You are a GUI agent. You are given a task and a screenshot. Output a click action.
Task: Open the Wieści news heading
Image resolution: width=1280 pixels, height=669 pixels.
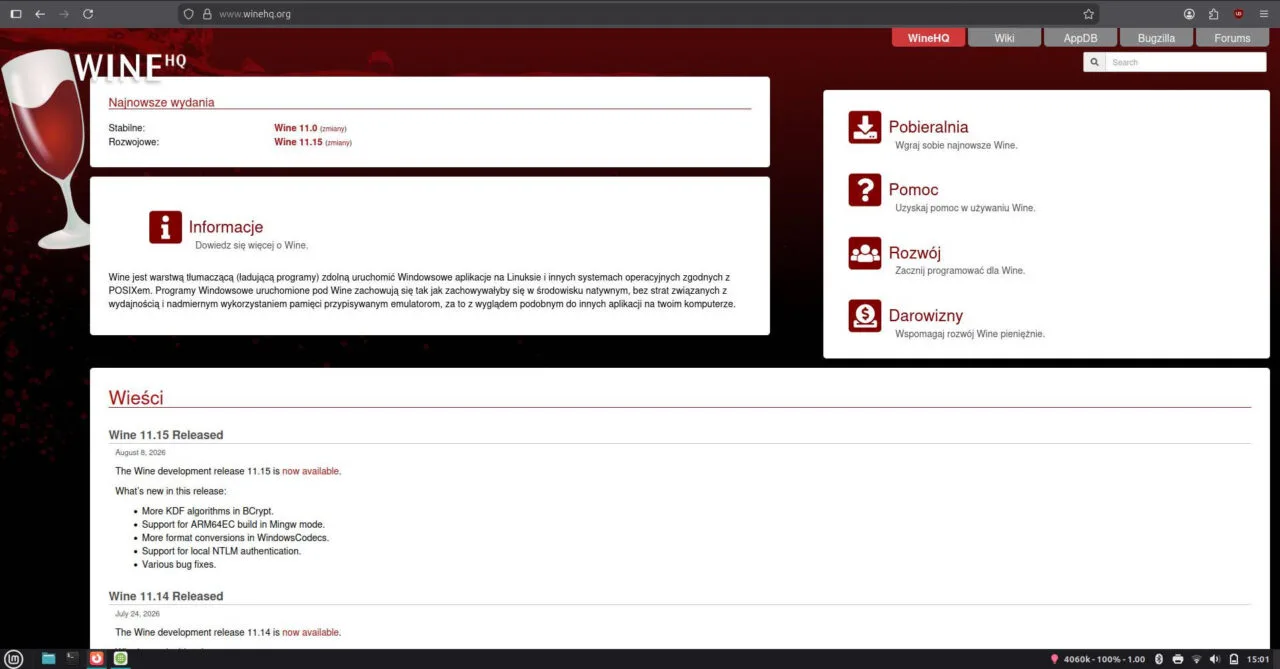(136, 398)
